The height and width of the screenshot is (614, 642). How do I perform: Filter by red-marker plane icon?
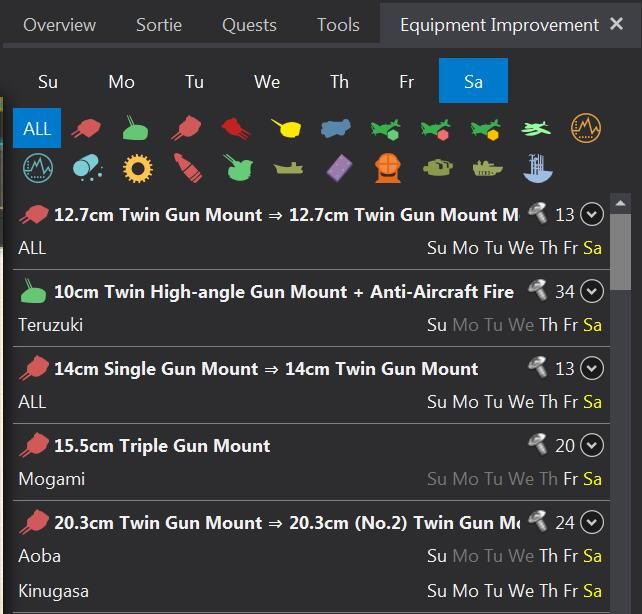tap(436, 129)
